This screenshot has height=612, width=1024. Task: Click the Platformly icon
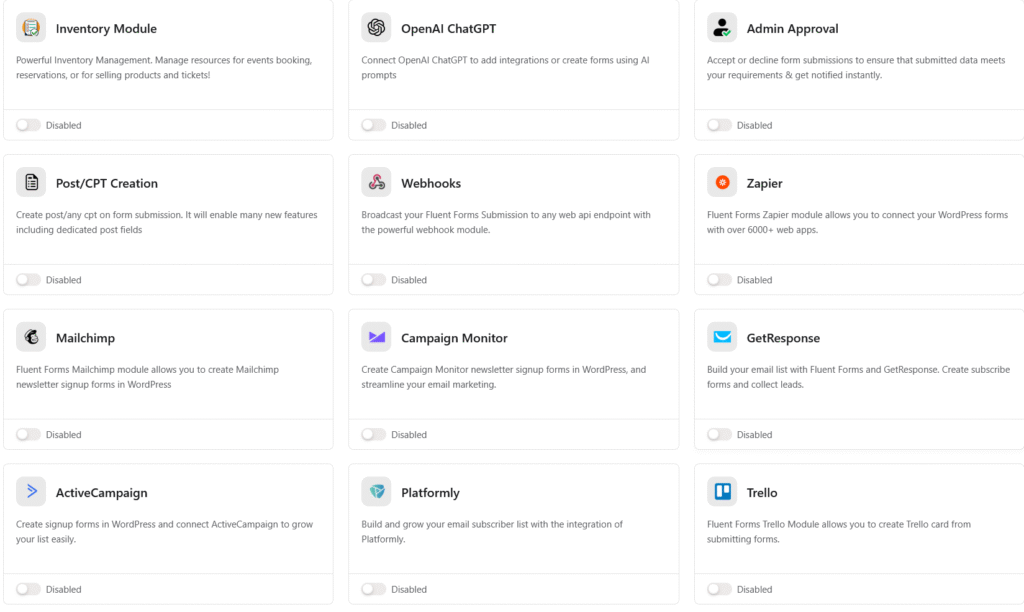pos(376,492)
